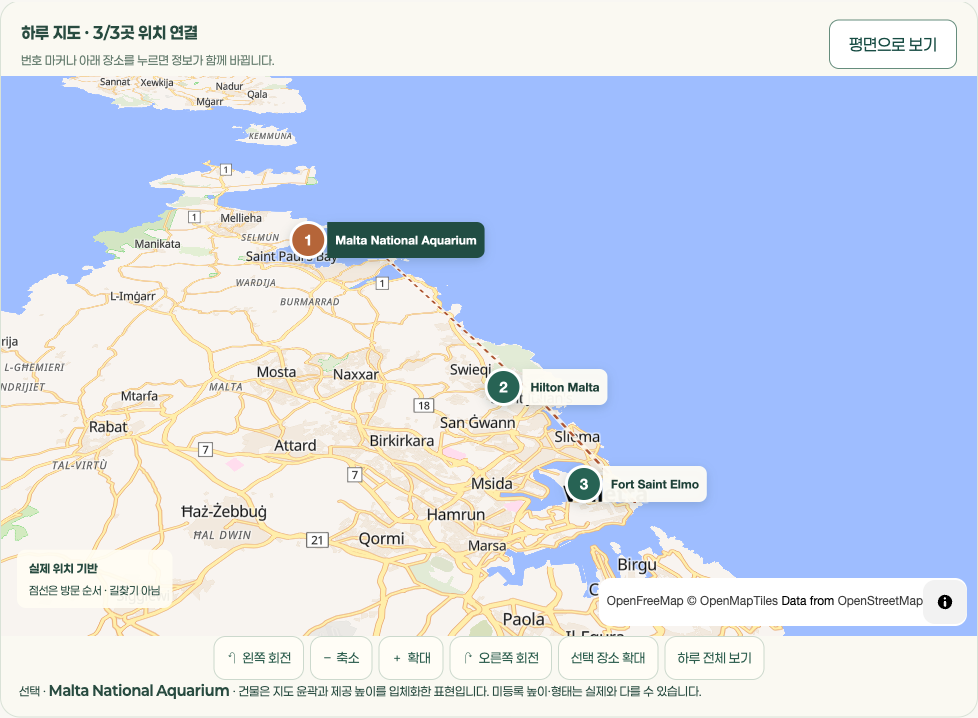
Task: Zoom out using the 축소 button
Action: point(341,658)
